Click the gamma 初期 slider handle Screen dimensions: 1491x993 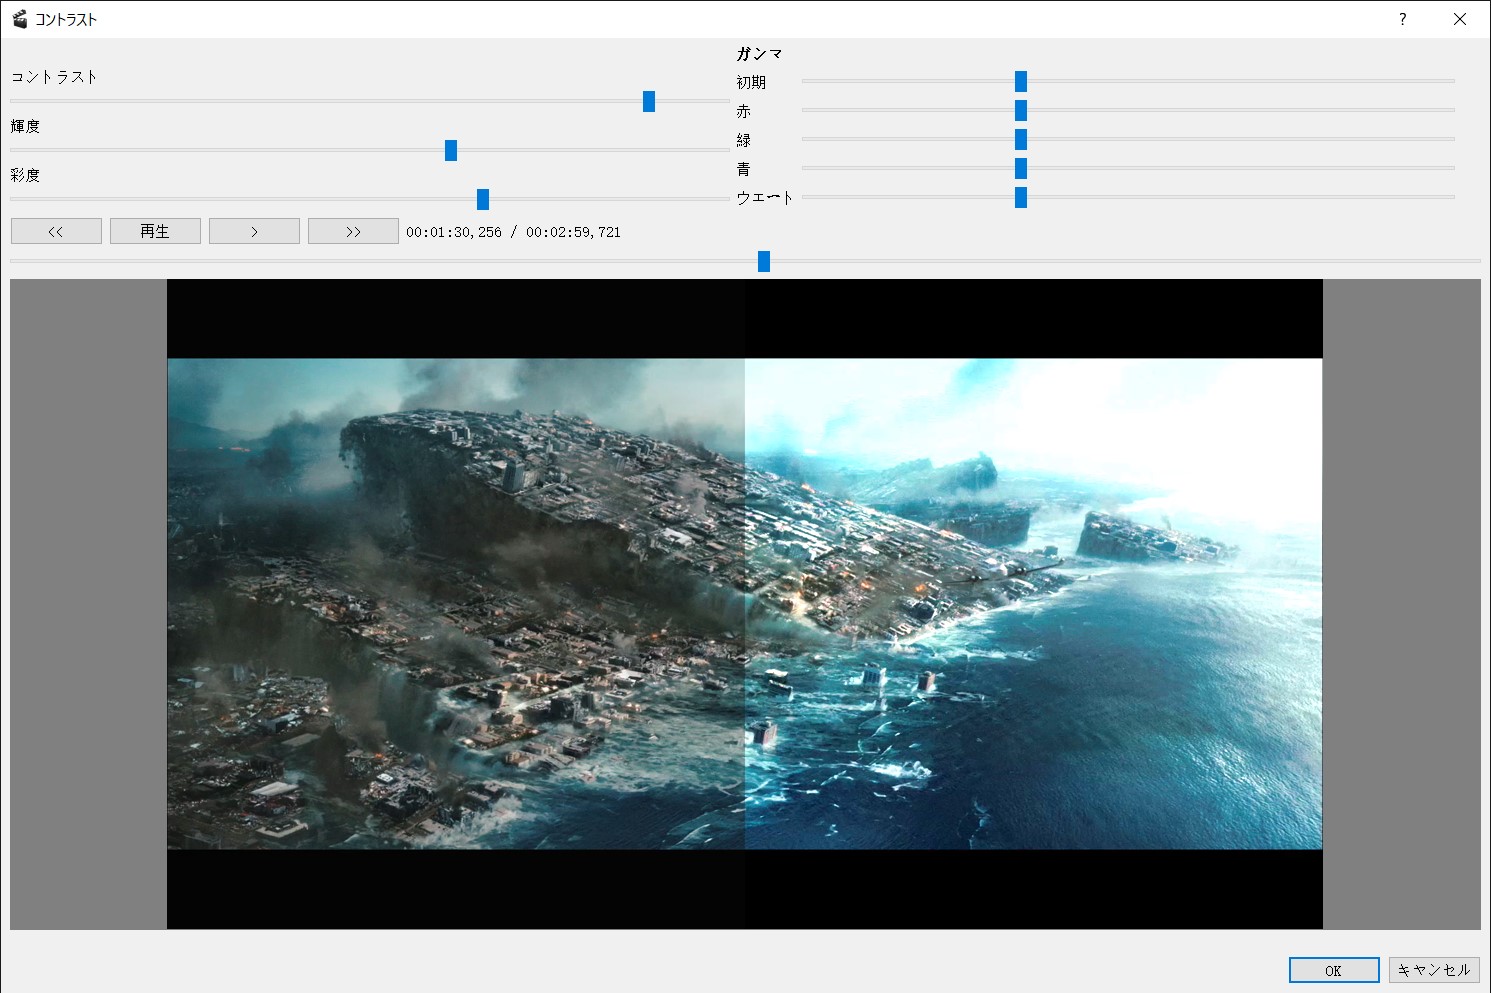click(1021, 81)
